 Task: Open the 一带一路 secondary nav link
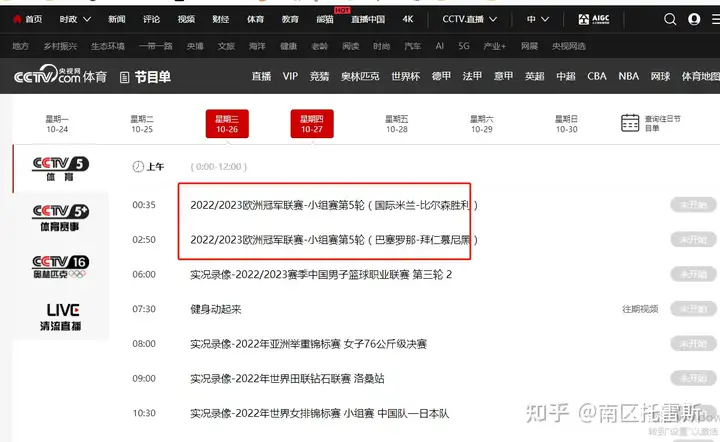point(156,46)
